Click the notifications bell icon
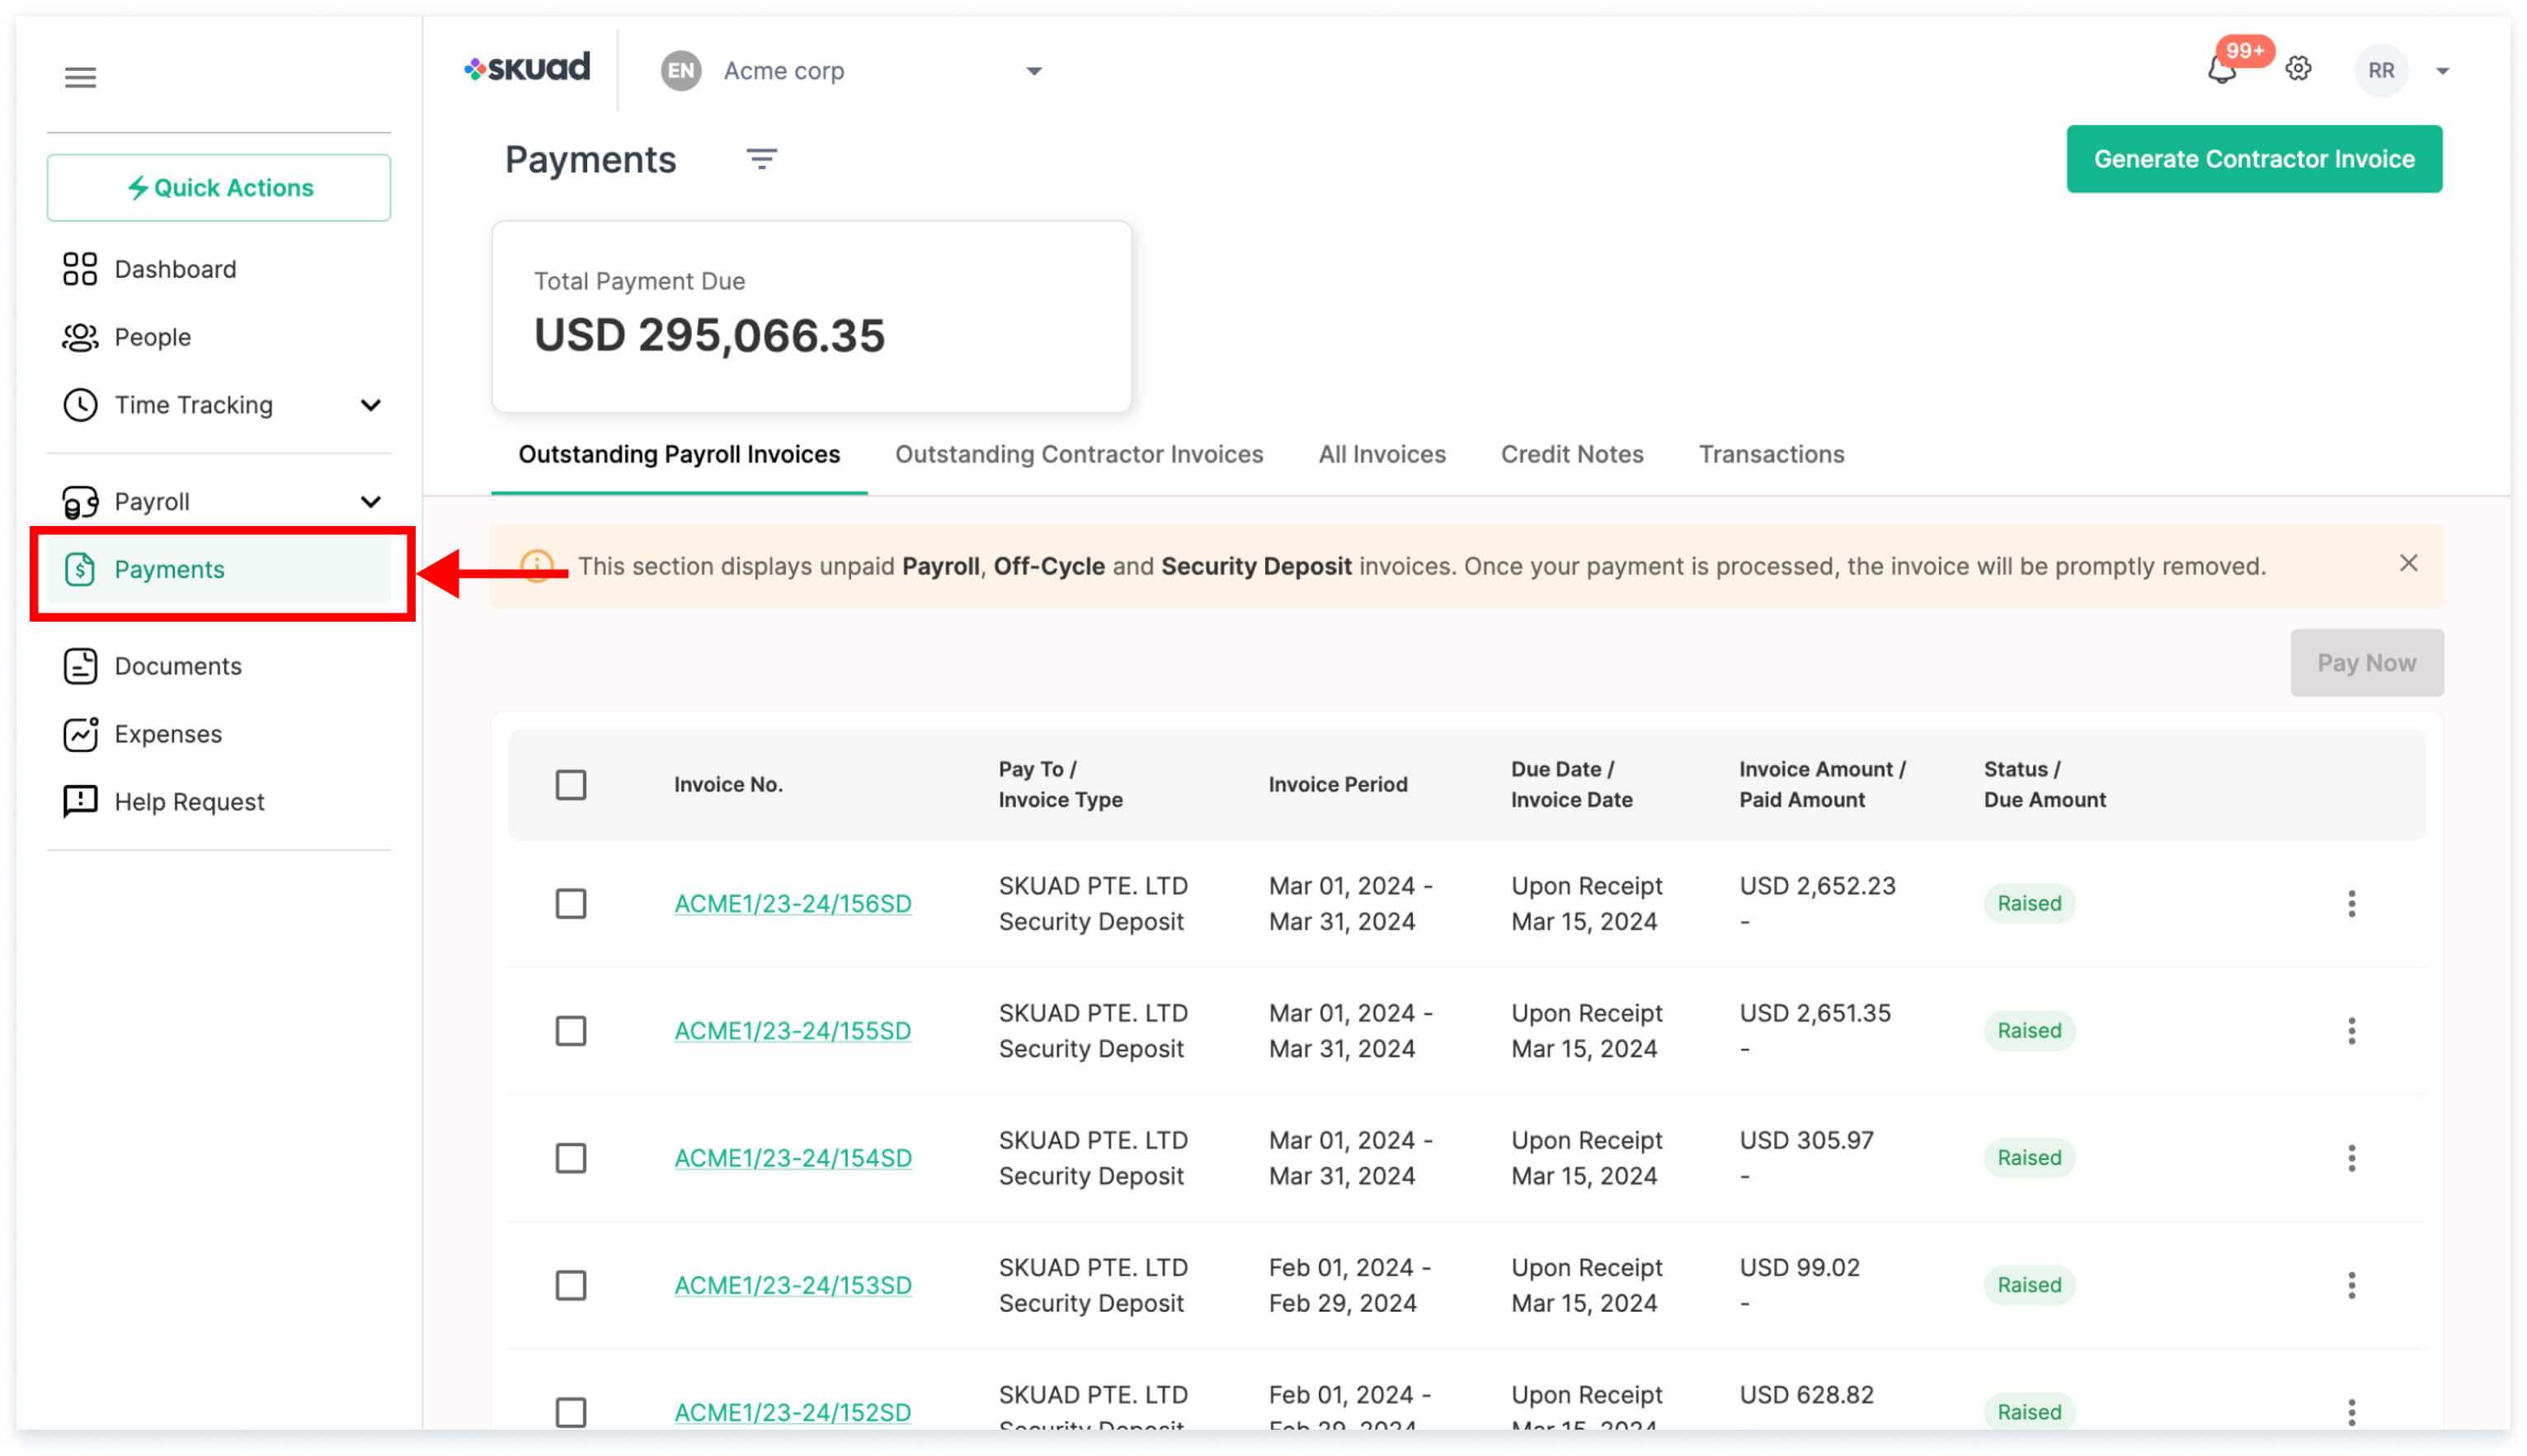Screen dimensions: 2527x1456 2220,70
